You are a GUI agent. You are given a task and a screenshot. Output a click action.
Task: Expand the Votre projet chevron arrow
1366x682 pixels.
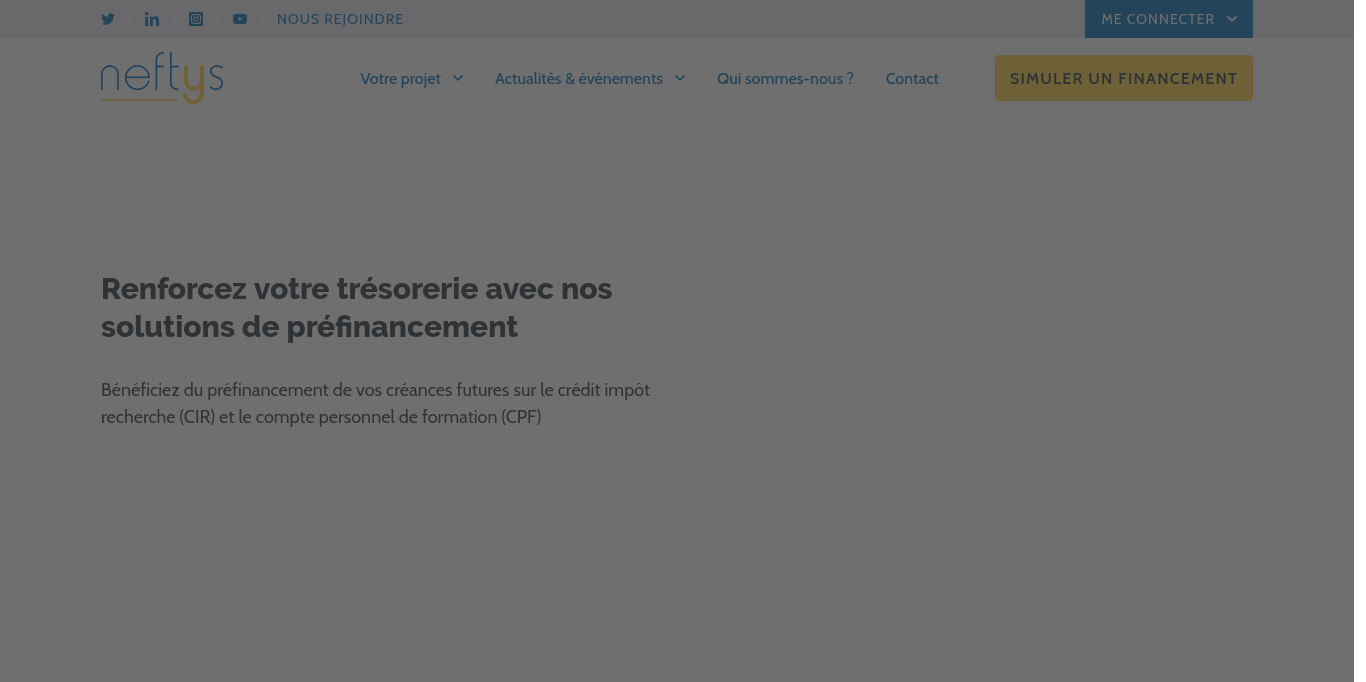point(458,78)
